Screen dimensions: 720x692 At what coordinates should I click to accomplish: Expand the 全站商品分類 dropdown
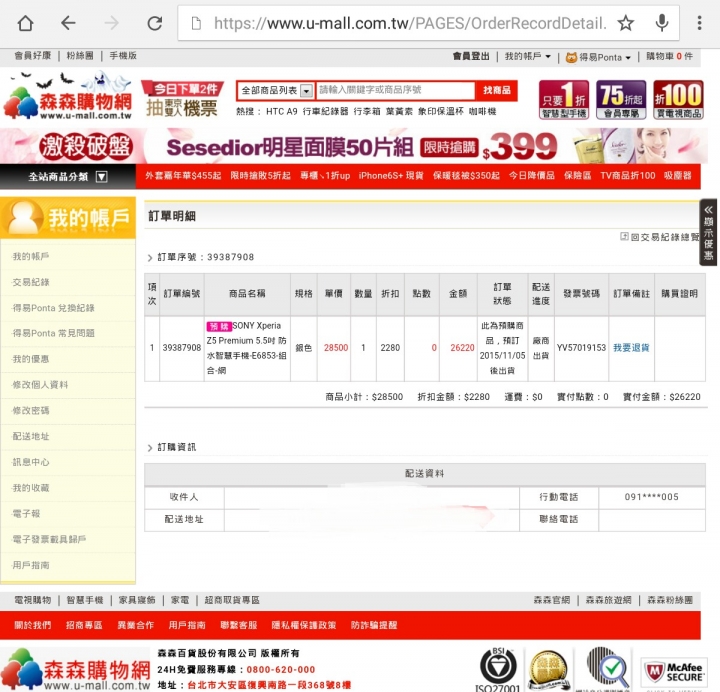68,177
